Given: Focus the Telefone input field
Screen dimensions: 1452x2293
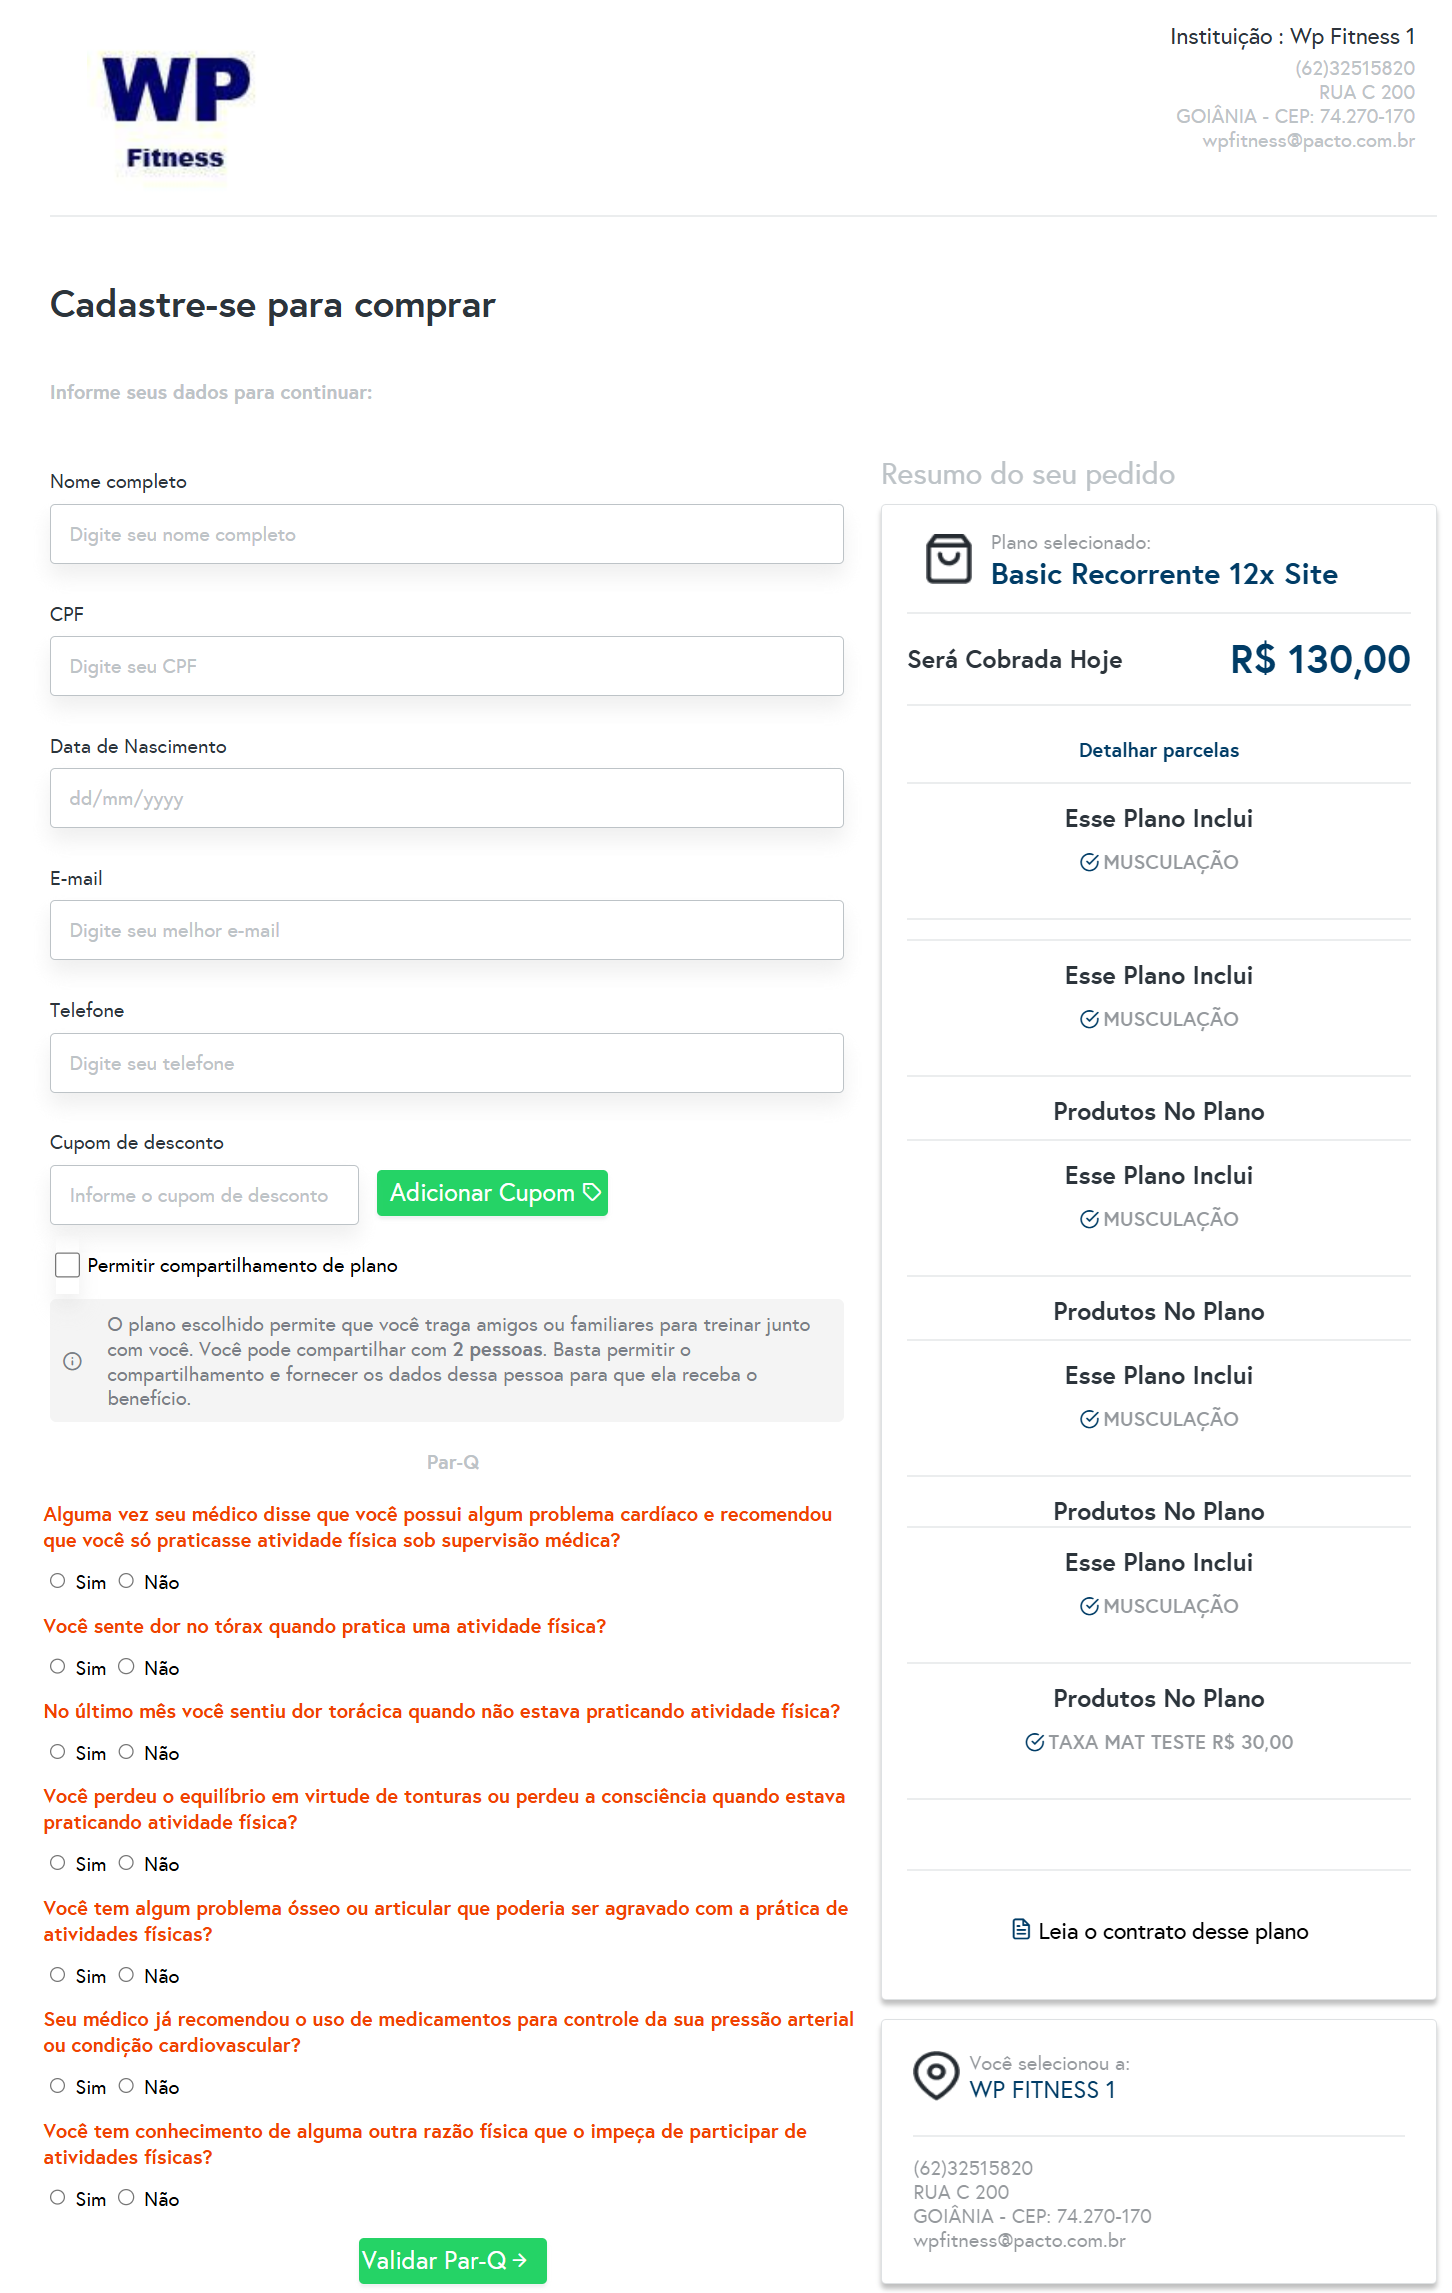Looking at the screenshot, I should point(446,1063).
